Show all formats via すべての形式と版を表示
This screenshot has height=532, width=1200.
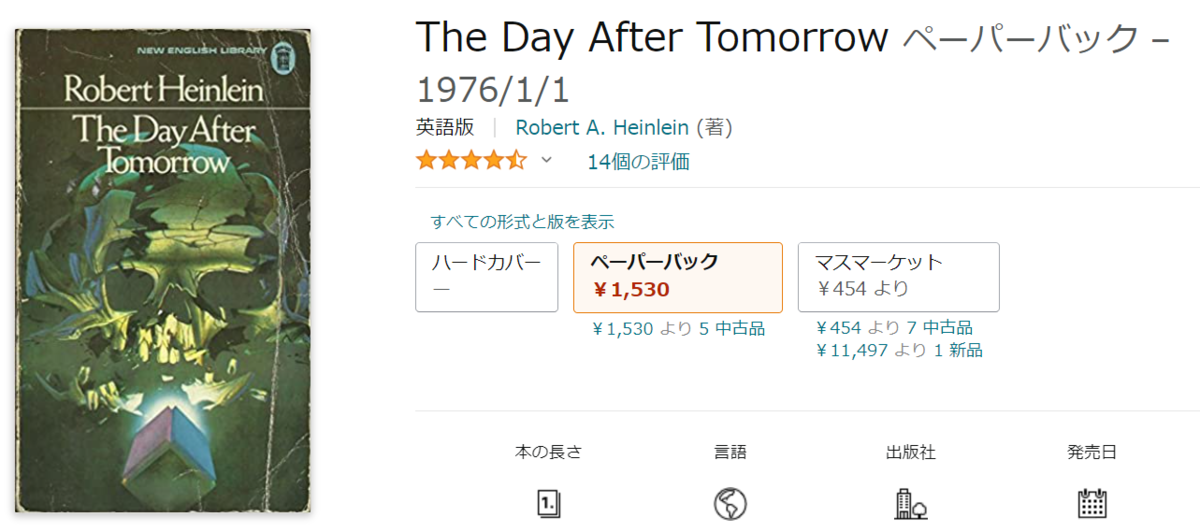(522, 222)
